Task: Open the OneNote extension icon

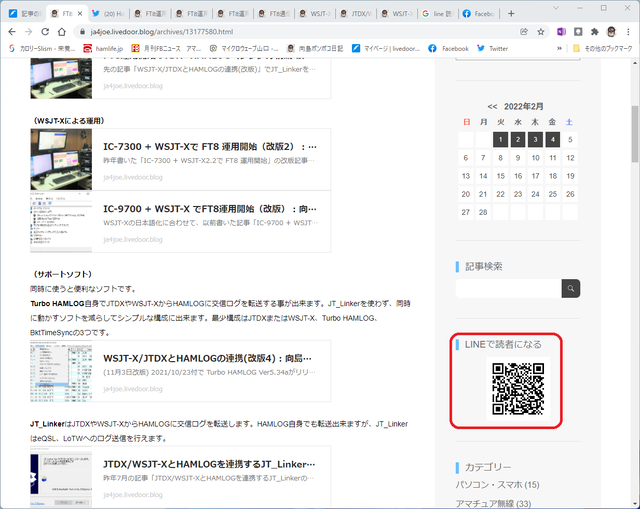Action: (x=561, y=32)
